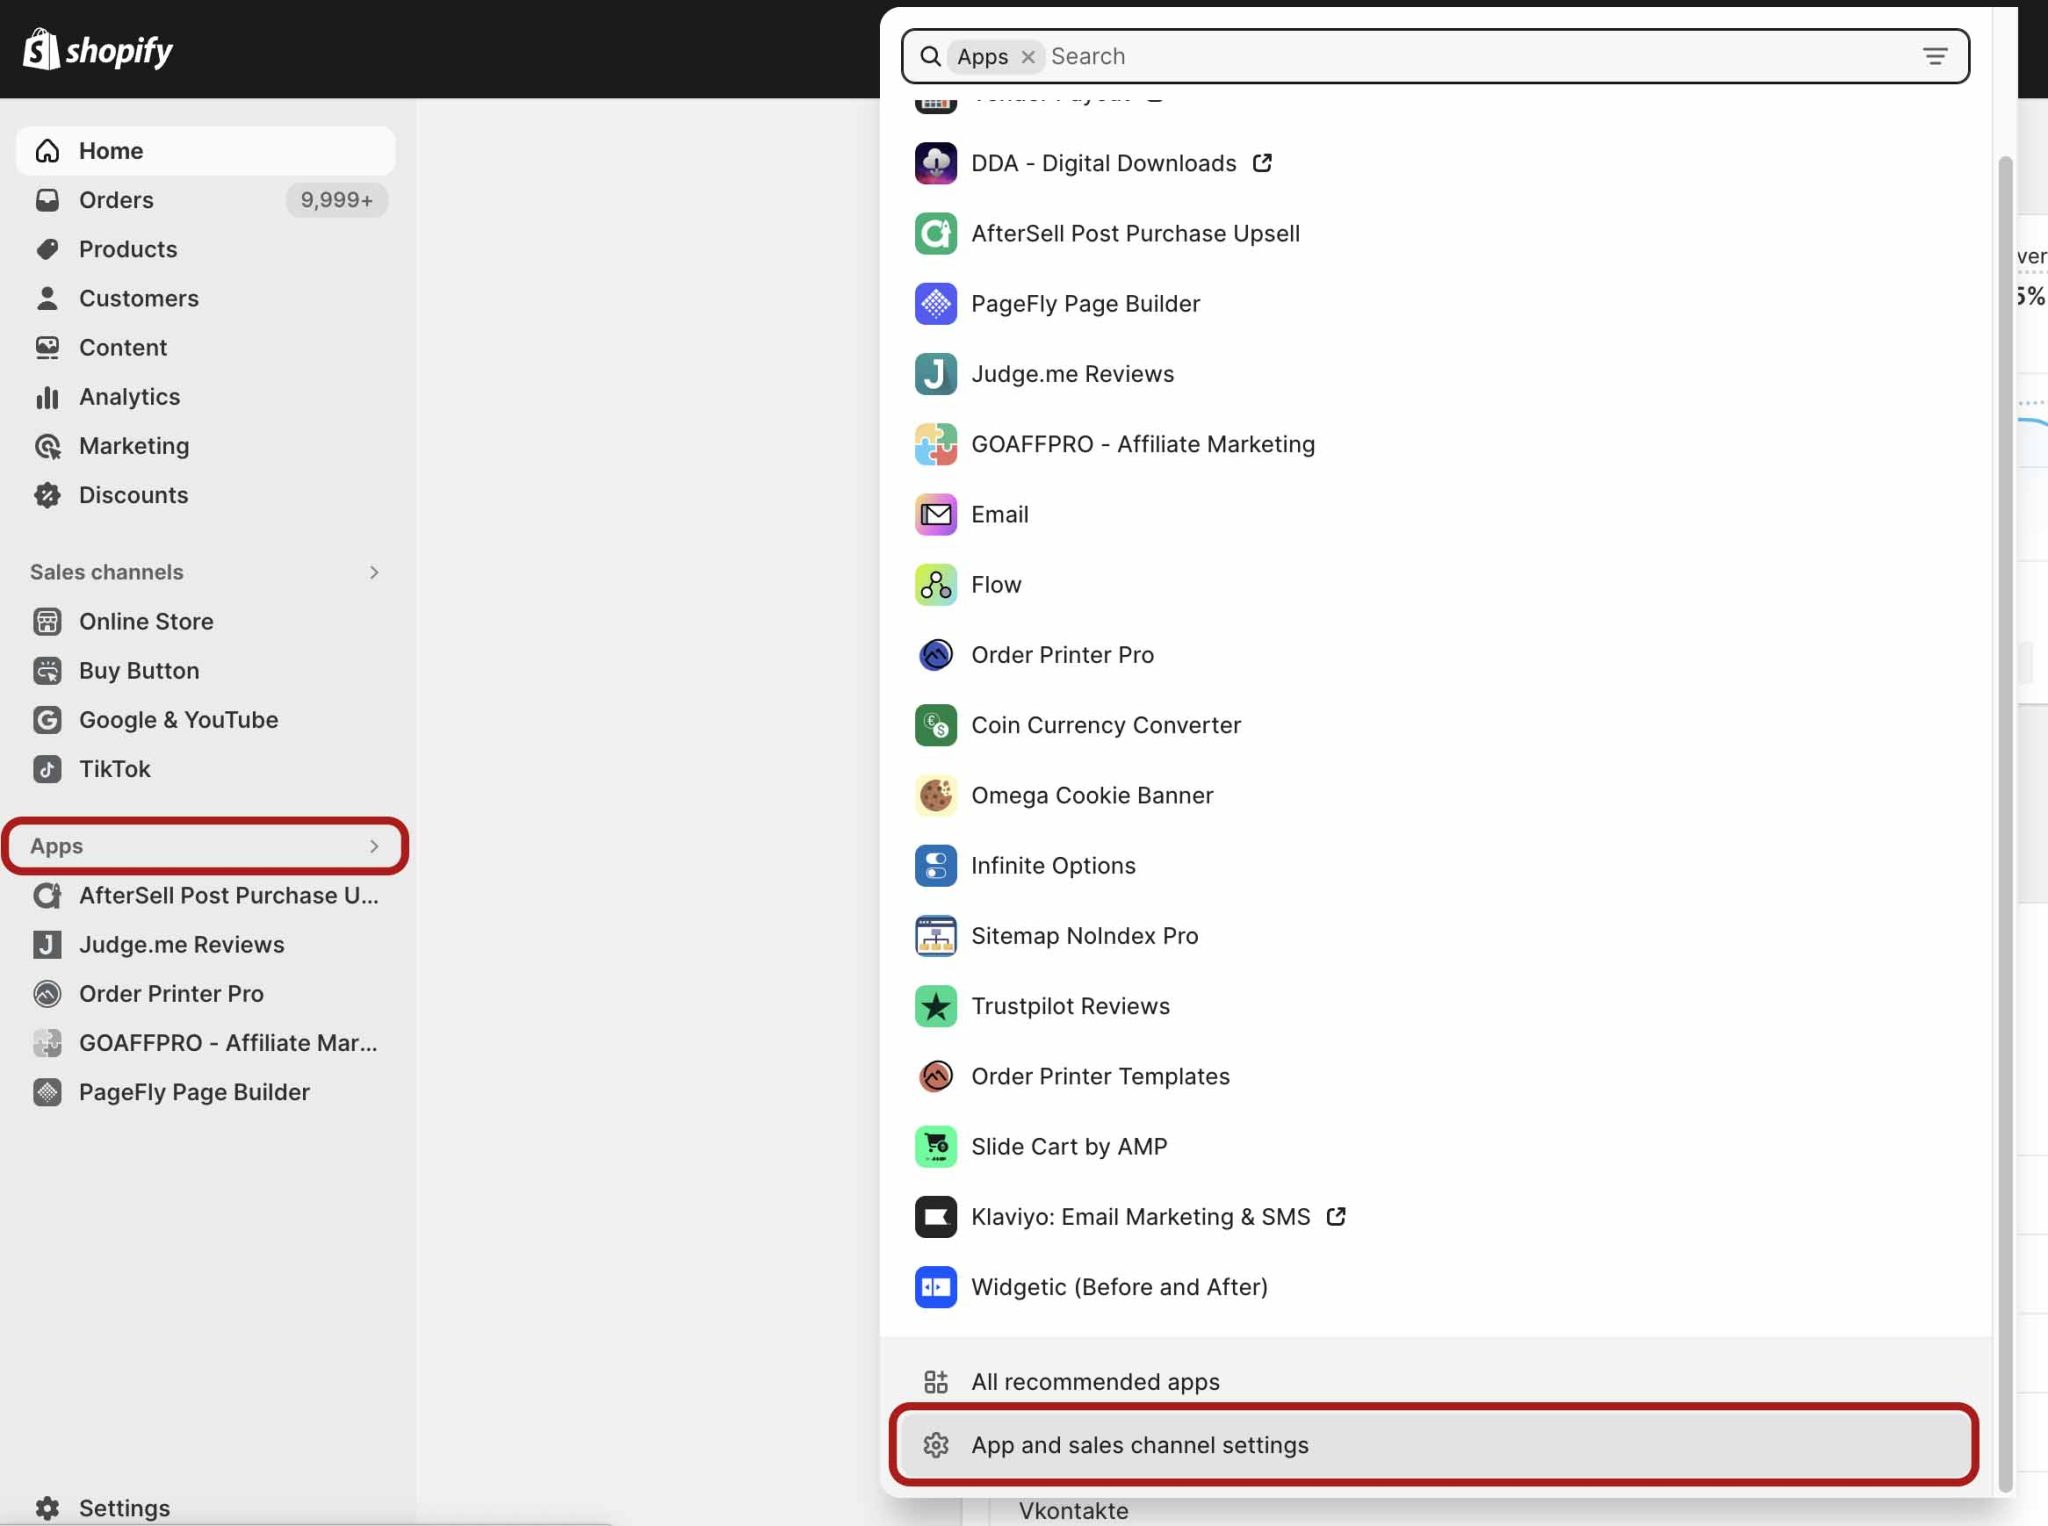This screenshot has height=1526, width=2048.
Task: Open the Flow app icon
Action: [x=935, y=584]
